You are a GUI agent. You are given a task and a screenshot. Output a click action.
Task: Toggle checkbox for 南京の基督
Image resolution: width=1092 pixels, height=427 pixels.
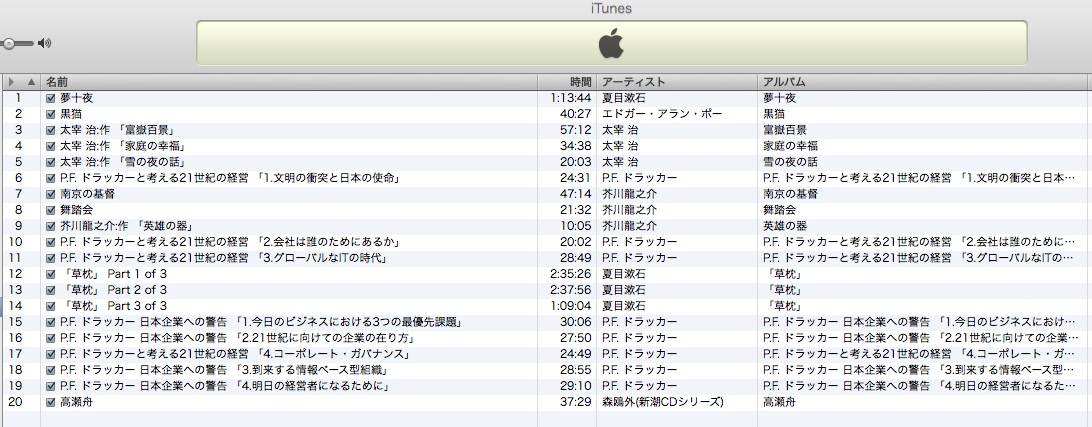50,194
